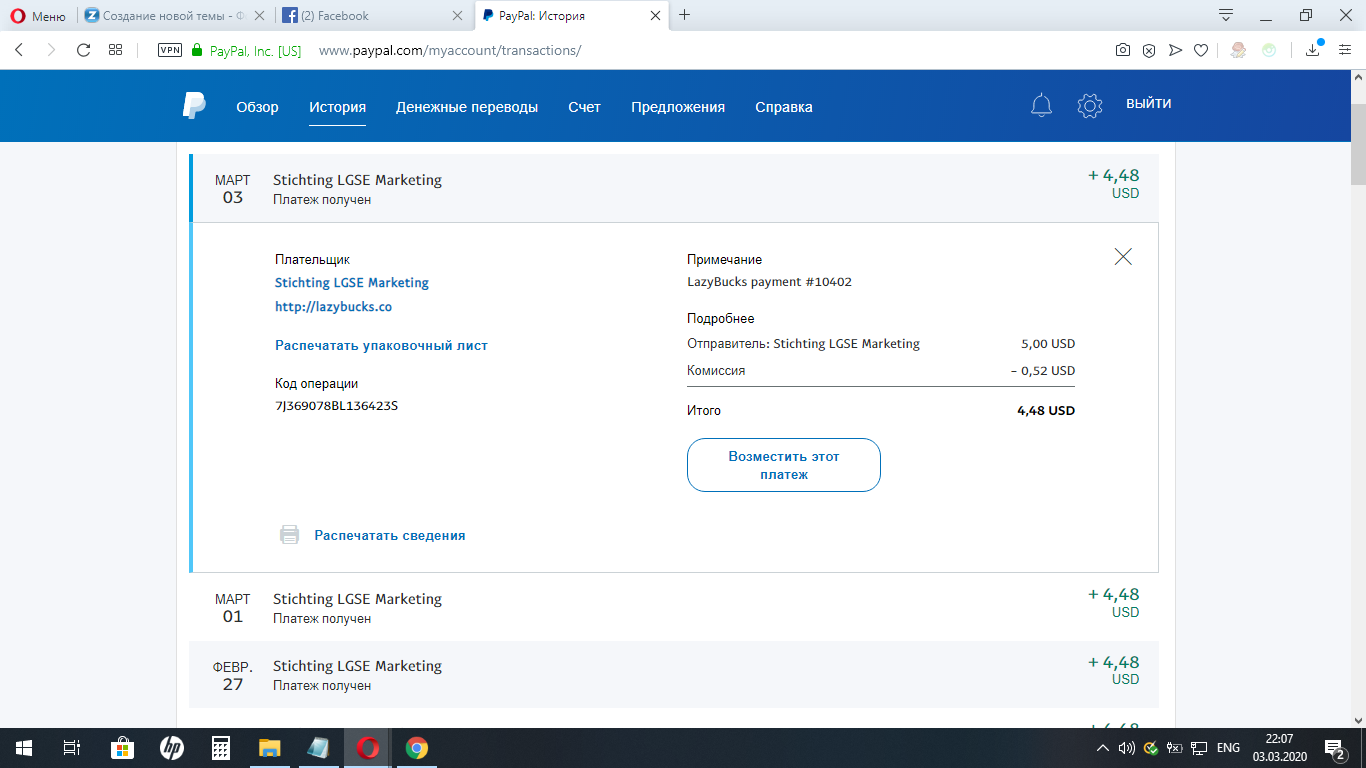Take a snapshot with camera icon

tap(1123, 50)
